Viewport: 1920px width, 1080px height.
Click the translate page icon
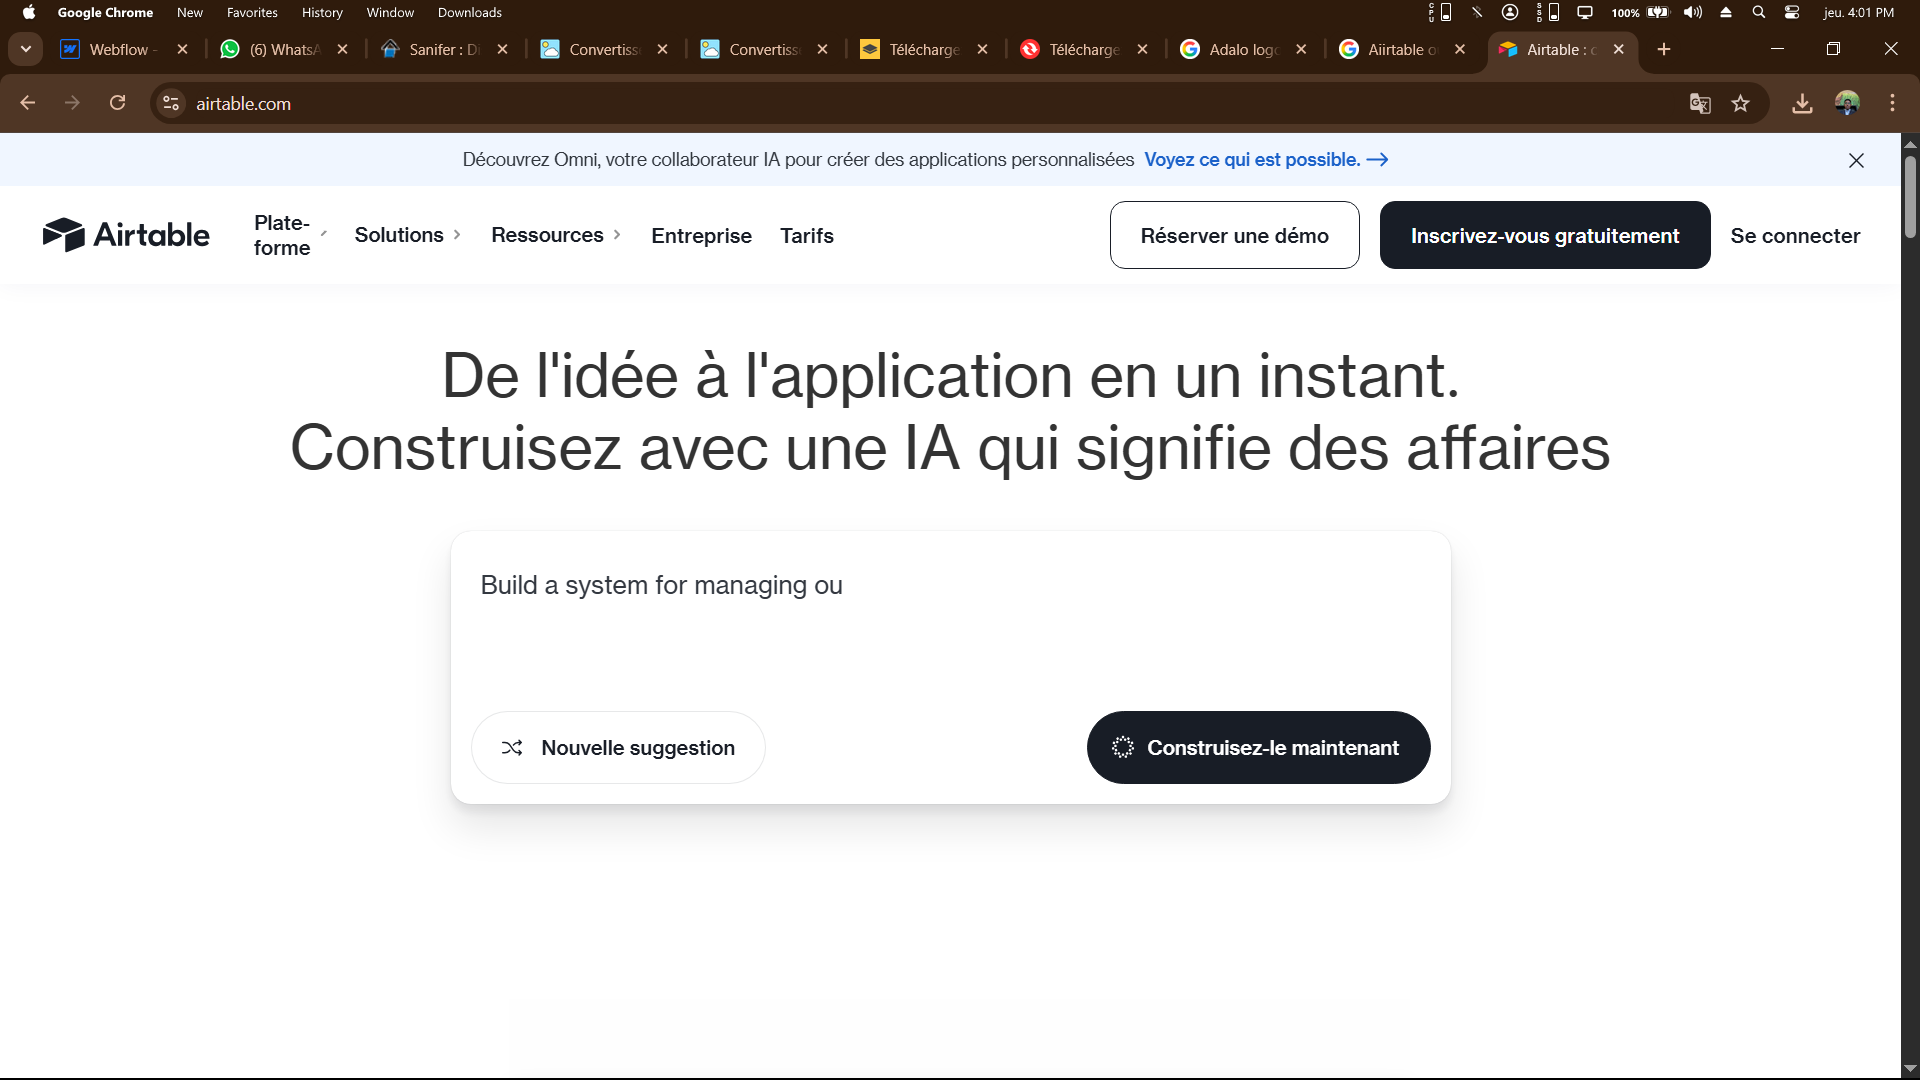tap(1700, 104)
